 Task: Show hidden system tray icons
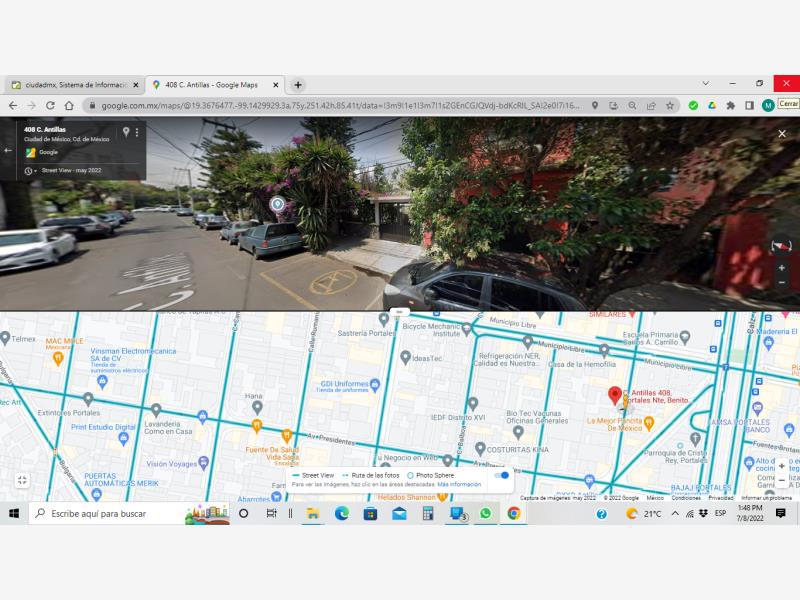[675, 513]
